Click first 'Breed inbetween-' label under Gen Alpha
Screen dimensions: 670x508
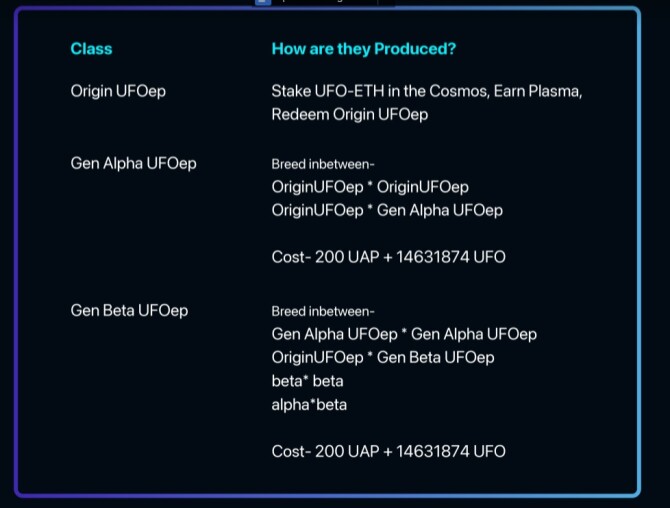point(323,164)
